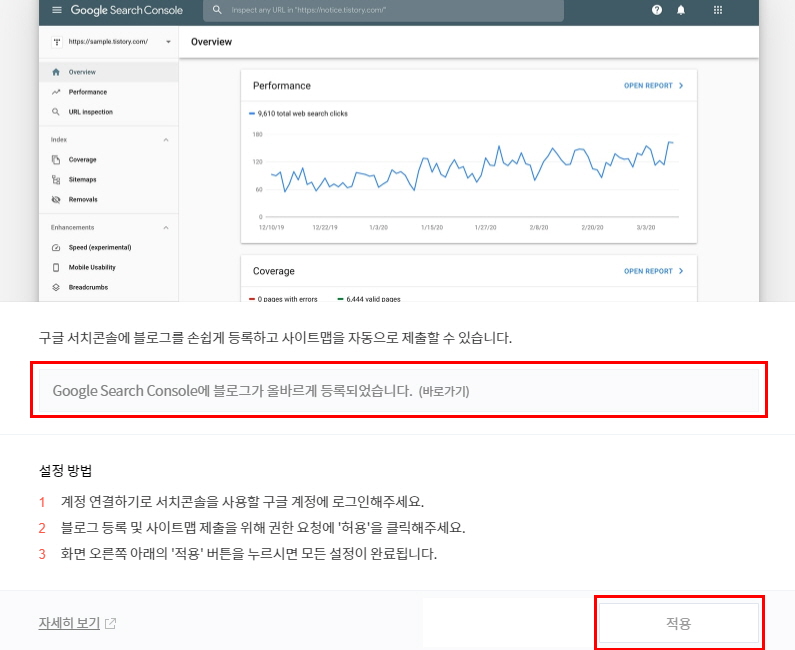Click the chevron next to Performance OPEN REPORT
The width and height of the screenshot is (795, 650).
coord(681,86)
